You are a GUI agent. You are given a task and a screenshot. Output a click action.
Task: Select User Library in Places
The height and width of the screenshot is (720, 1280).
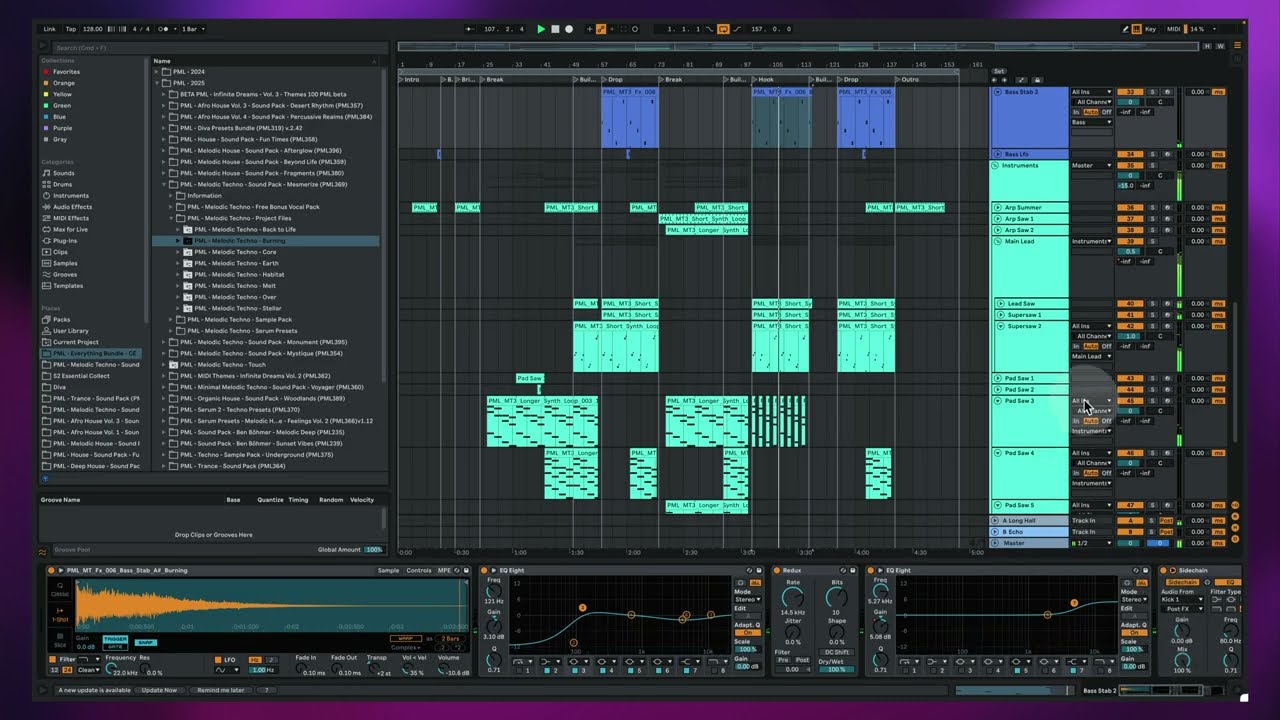tap(71, 330)
